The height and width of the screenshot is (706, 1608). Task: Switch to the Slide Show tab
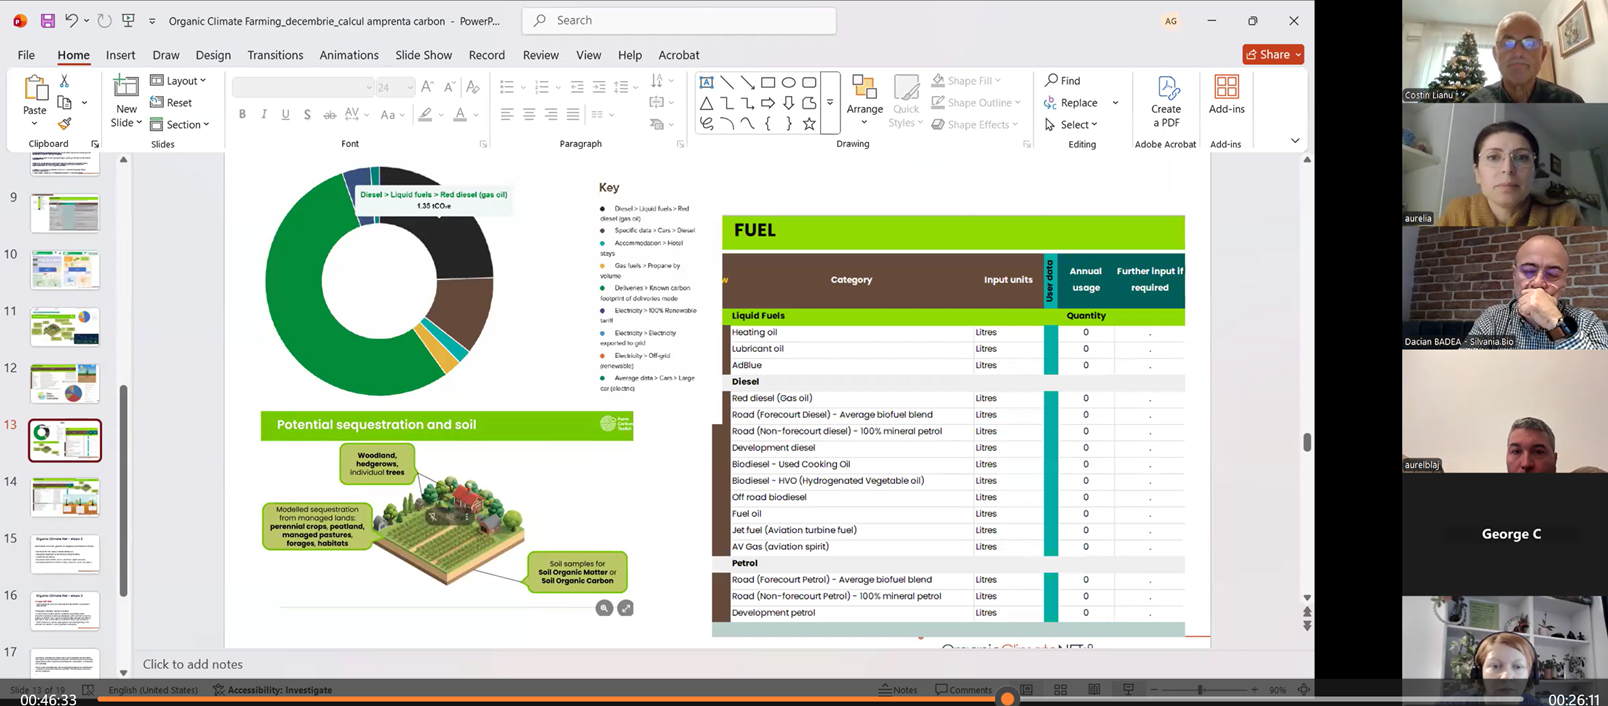(x=423, y=55)
